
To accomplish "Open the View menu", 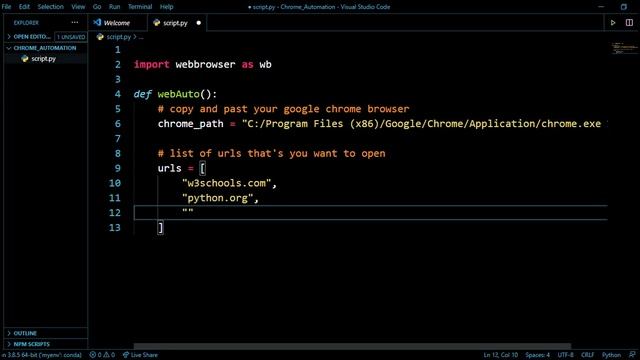I will [78, 7].
